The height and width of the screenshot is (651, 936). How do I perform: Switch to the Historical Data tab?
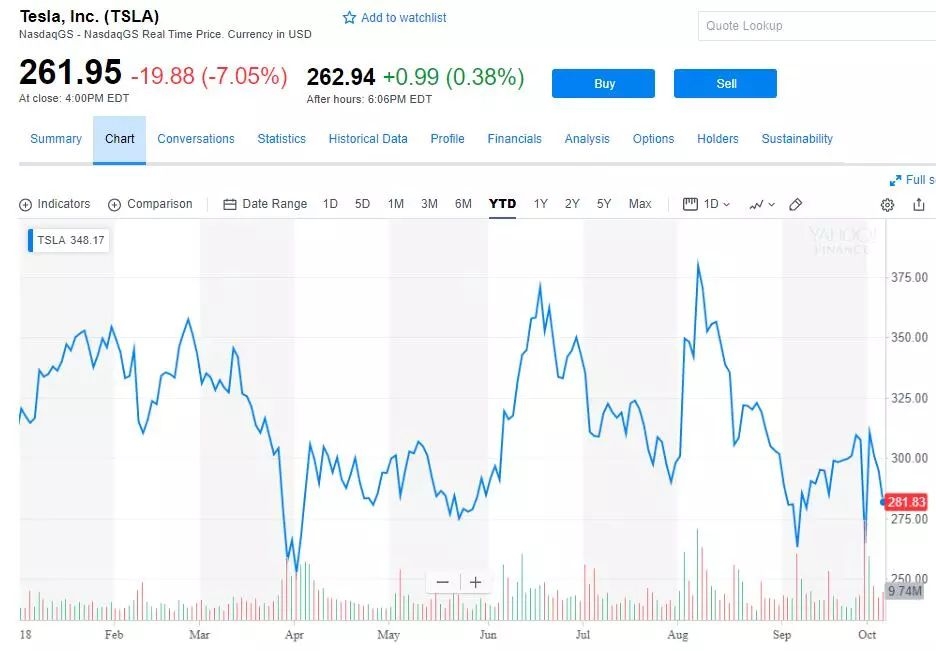[x=368, y=139]
